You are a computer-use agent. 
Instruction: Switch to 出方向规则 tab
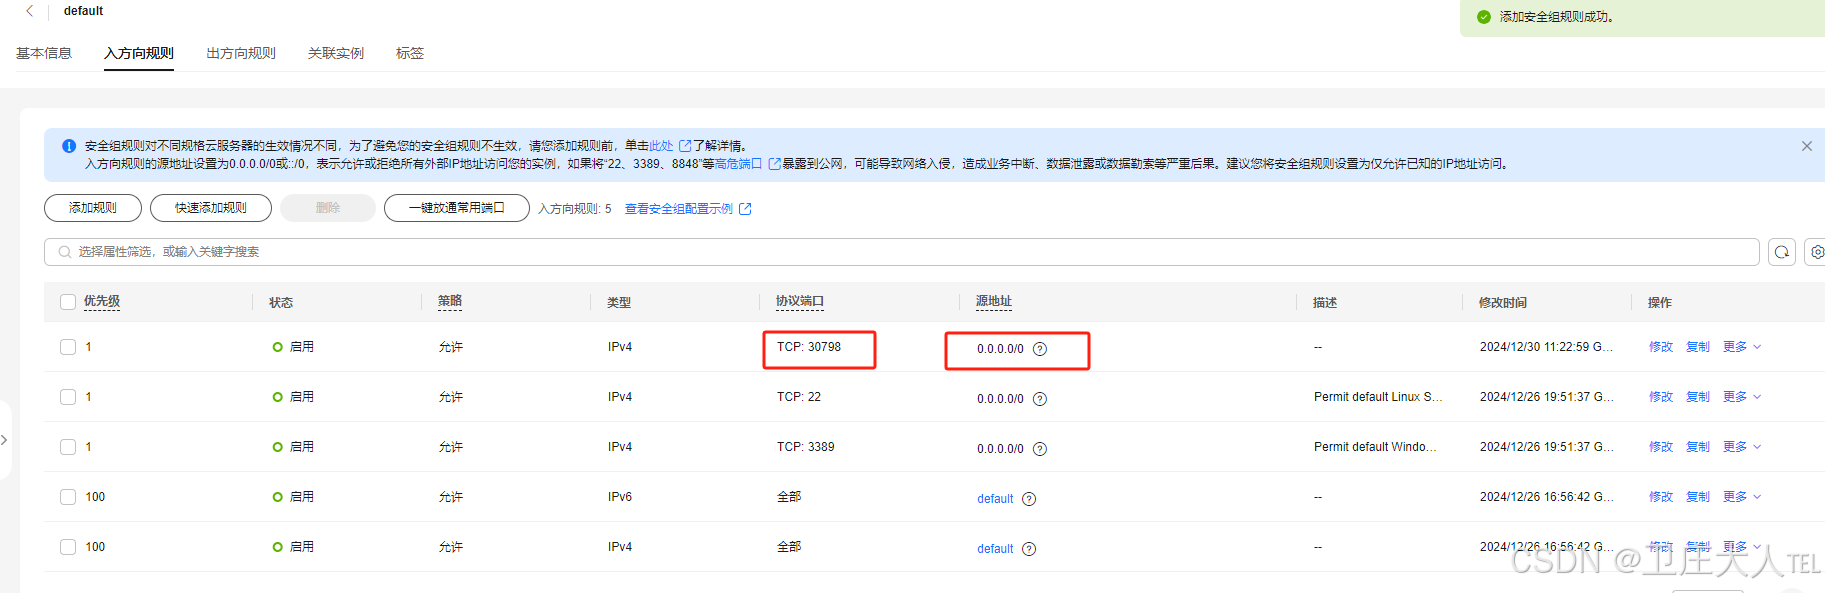point(241,53)
